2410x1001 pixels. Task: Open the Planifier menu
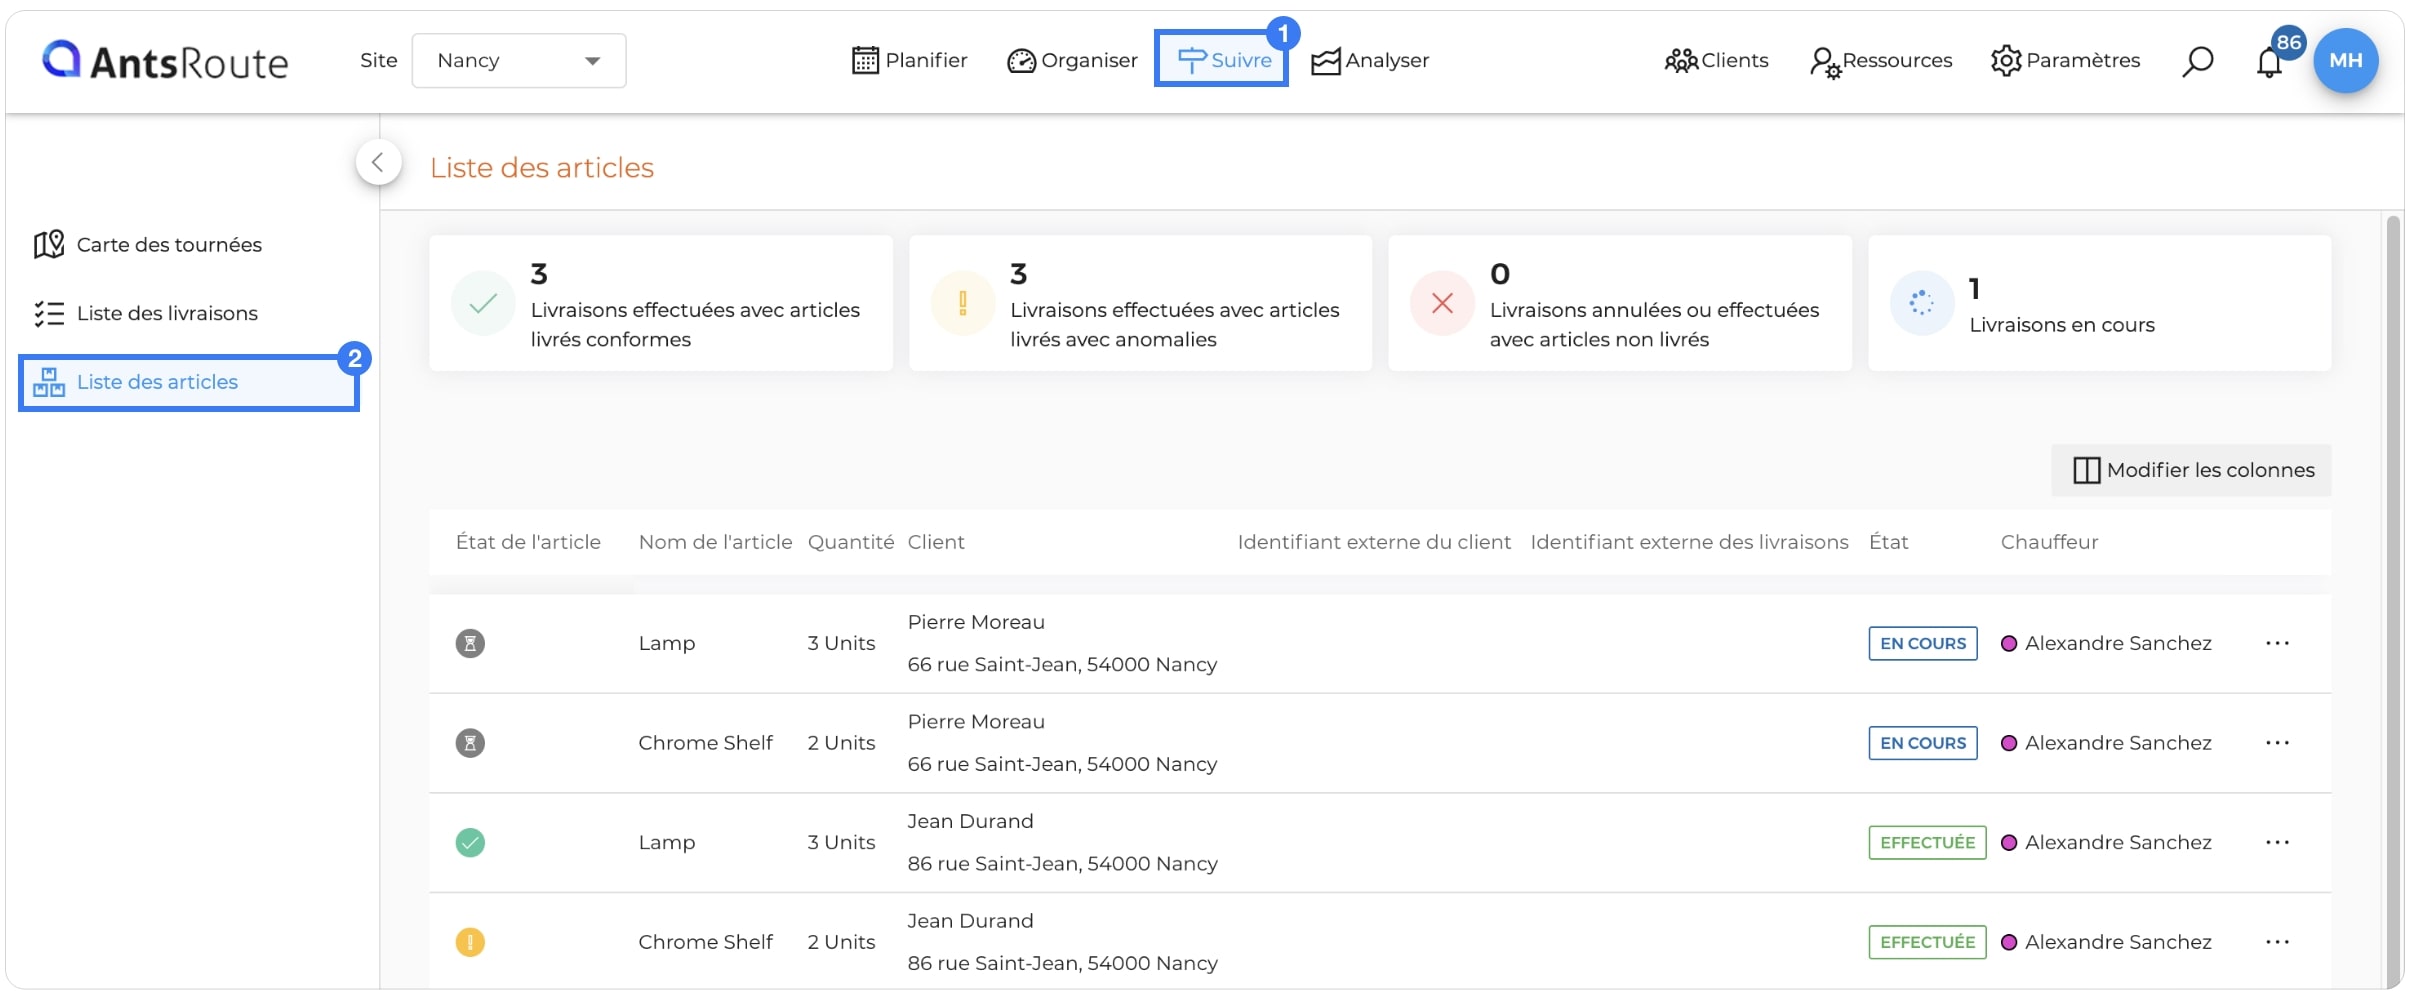[909, 61]
